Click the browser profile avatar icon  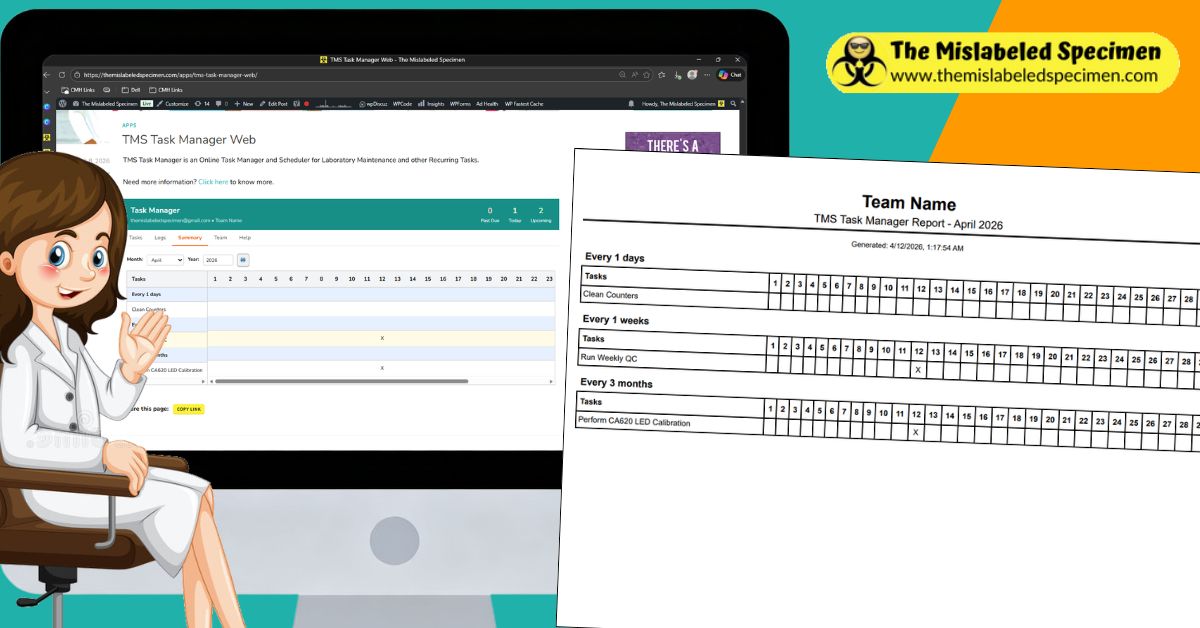(x=692, y=75)
